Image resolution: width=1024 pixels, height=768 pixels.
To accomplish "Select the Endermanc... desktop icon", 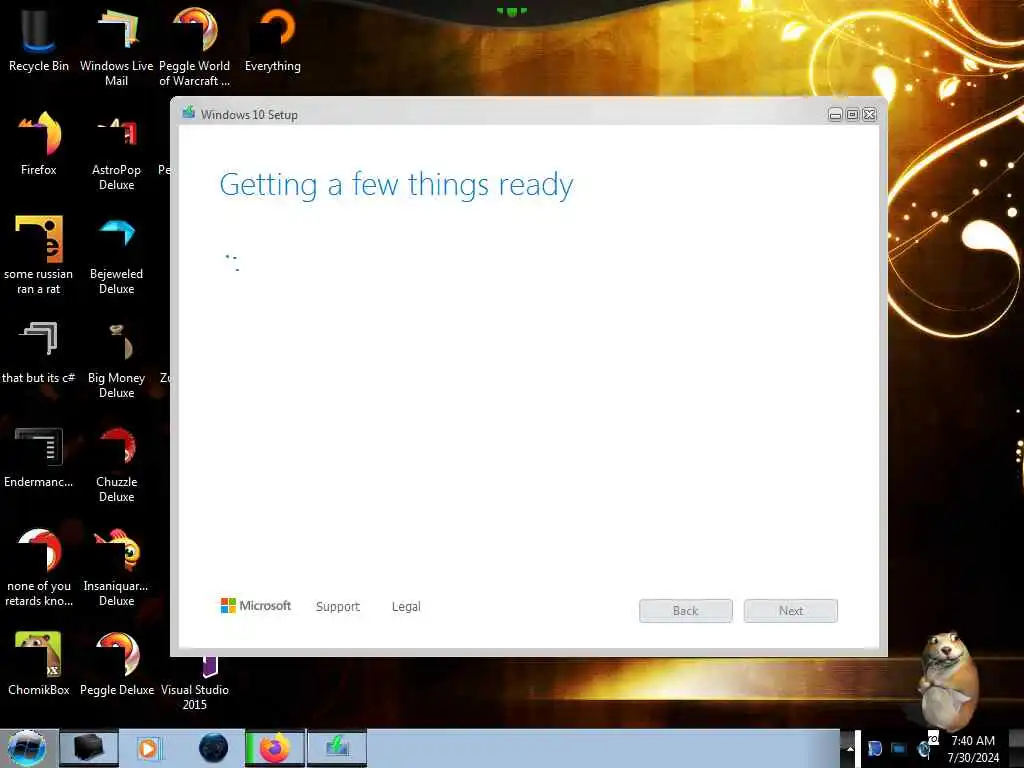I will (x=39, y=456).
